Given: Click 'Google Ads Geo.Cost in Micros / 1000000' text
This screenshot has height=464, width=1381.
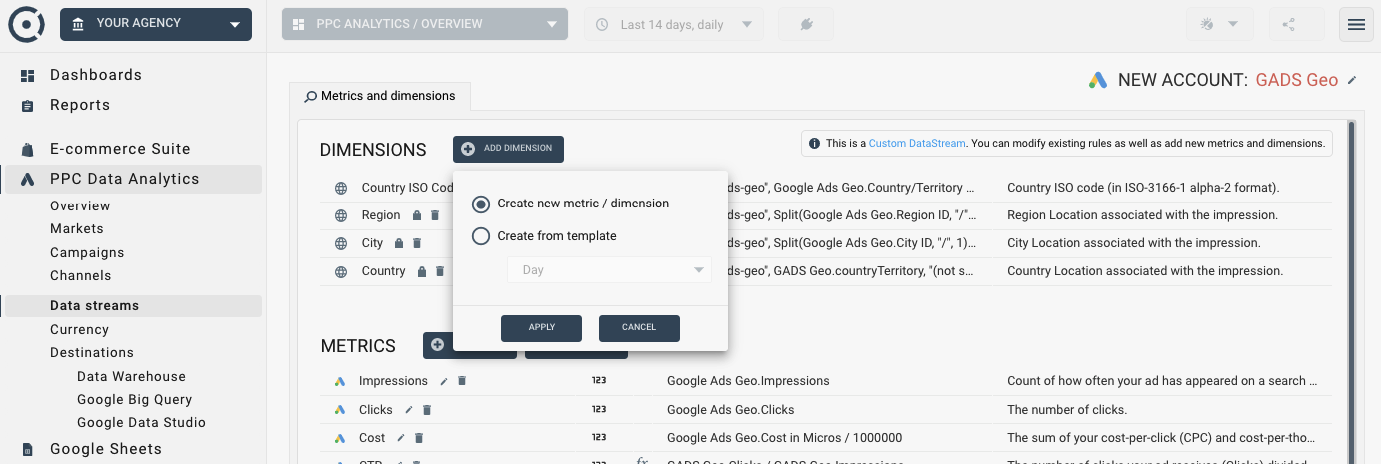Looking at the screenshot, I should pyautogui.click(x=784, y=438).
